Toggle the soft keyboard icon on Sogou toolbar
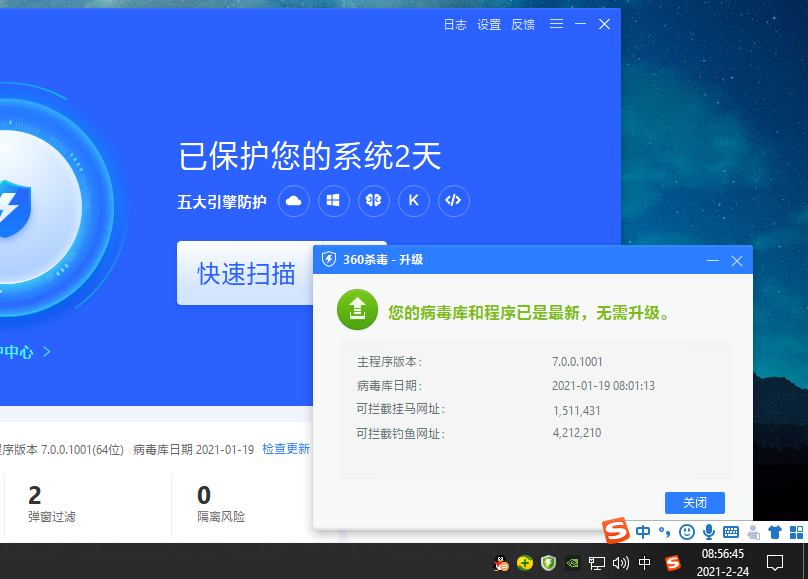 point(729,531)
